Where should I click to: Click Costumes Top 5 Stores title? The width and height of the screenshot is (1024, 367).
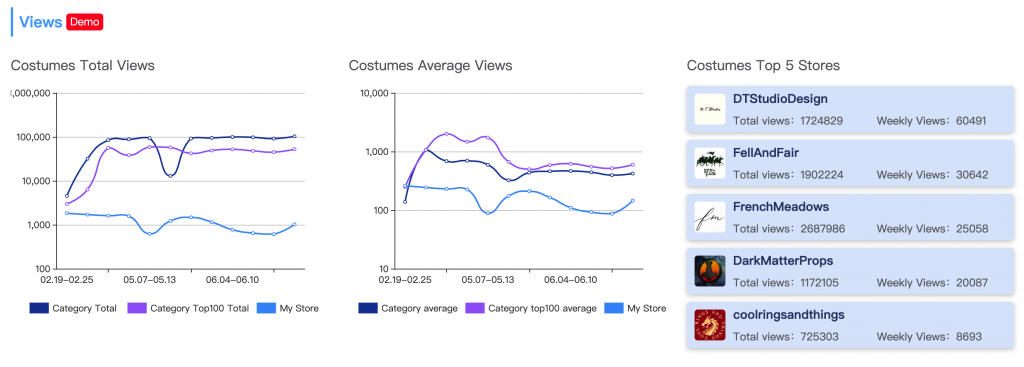(763, 65)
